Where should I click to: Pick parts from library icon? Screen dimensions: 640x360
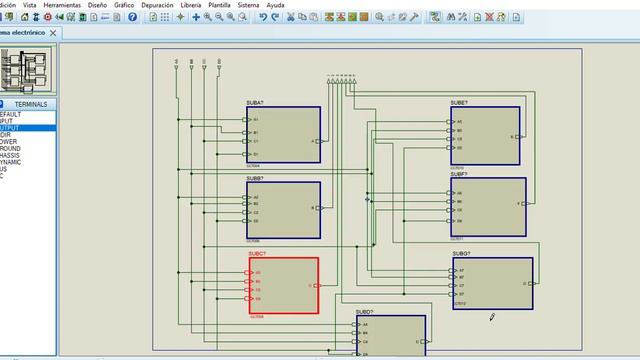click(x=379, y=17)
